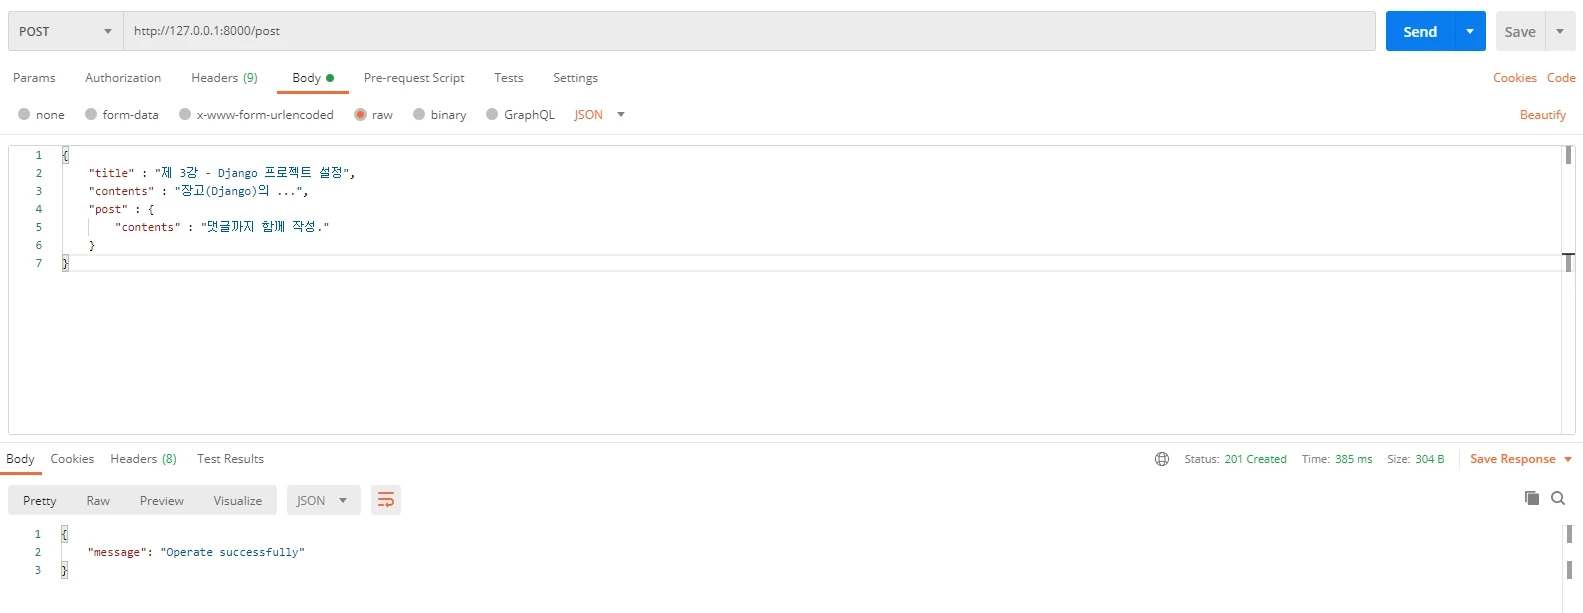
Task: Open the Pre-request Script tab
Action: coord(414,78)
